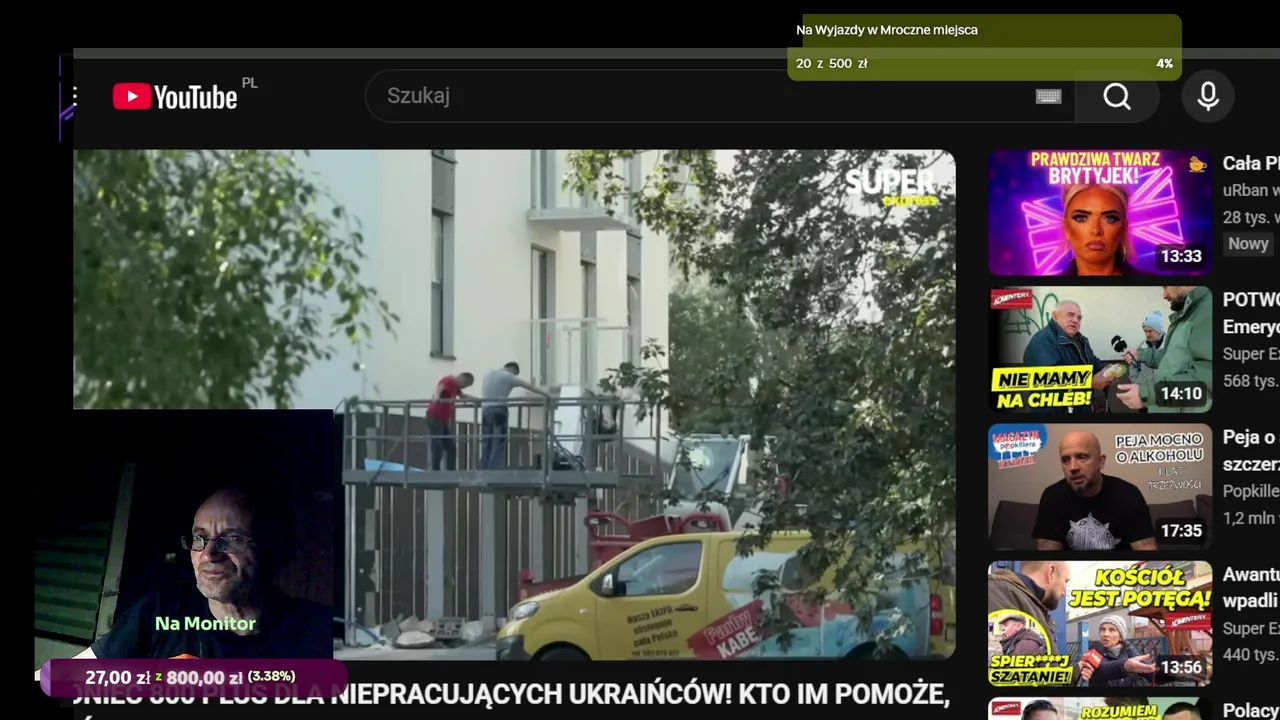Click the 1,2 mln view count text
Image resolution: width=1280 pixels, height=720 pixels.
click(1251, 518)
